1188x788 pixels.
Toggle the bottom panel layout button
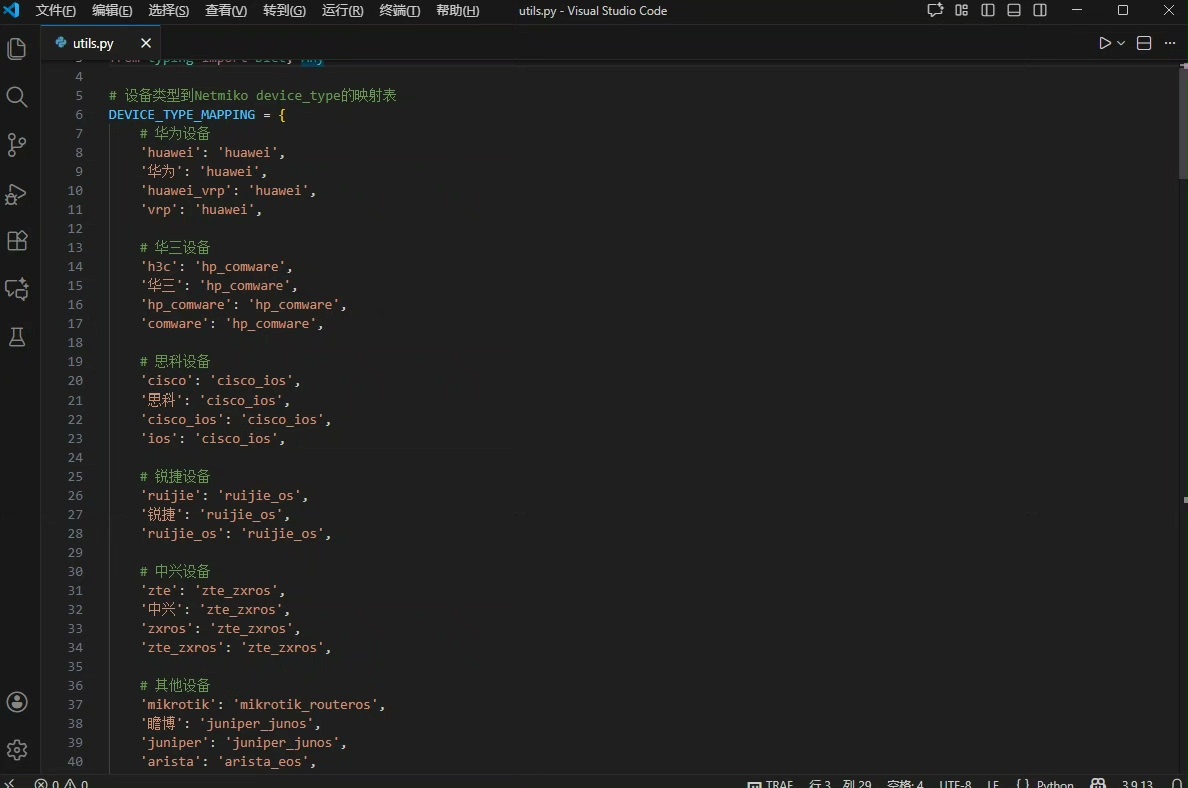point(1014,11)
